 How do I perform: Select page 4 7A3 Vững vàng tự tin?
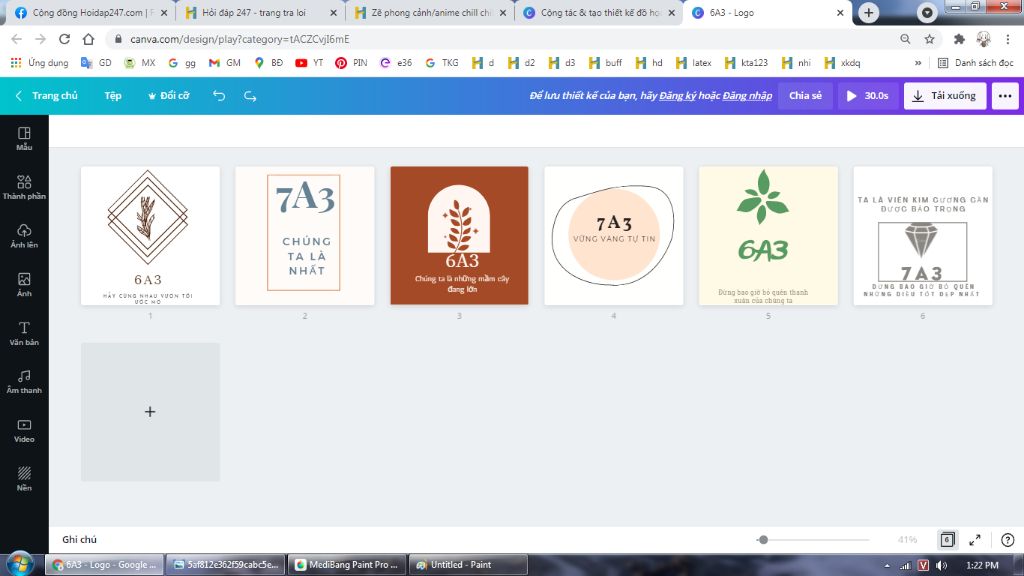pyautogui.click(x=614, y=236)
